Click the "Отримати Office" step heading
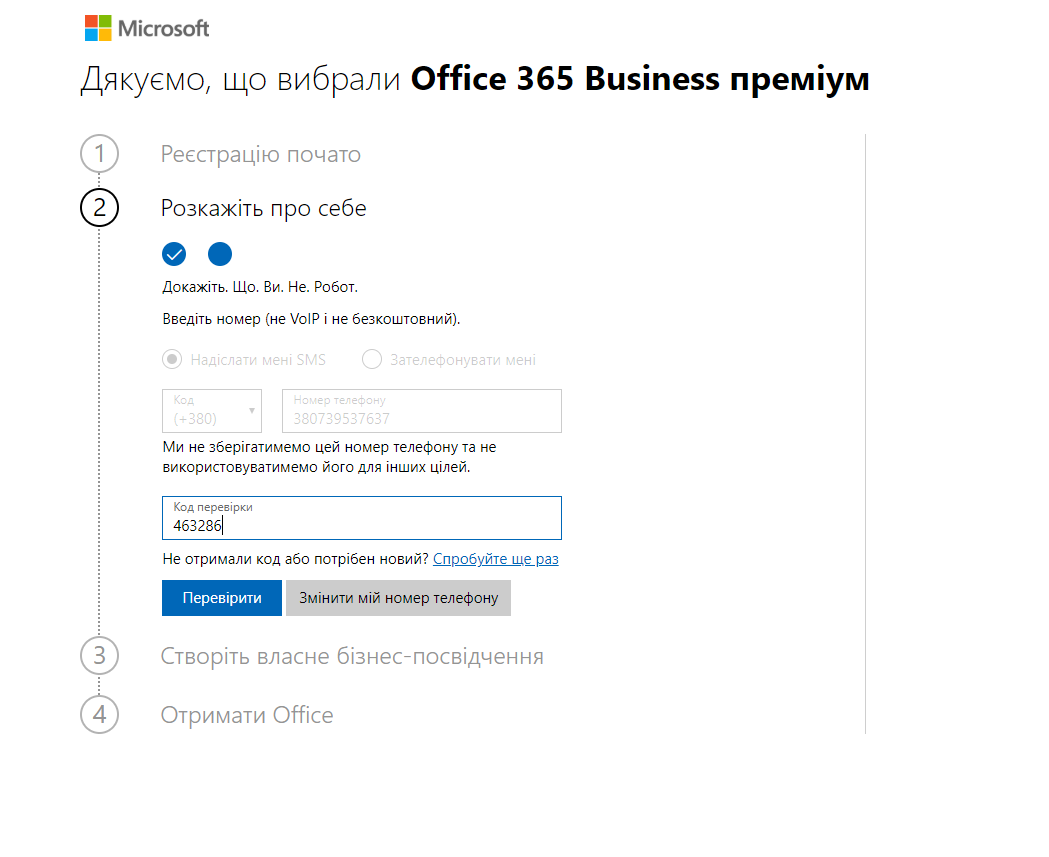Screen dimensions: 1049x857 click(x=247, y=715)
